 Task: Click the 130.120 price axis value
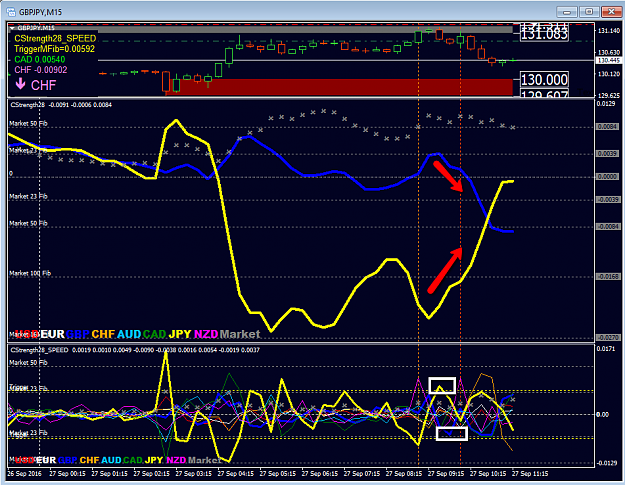[x=609, y=74]
